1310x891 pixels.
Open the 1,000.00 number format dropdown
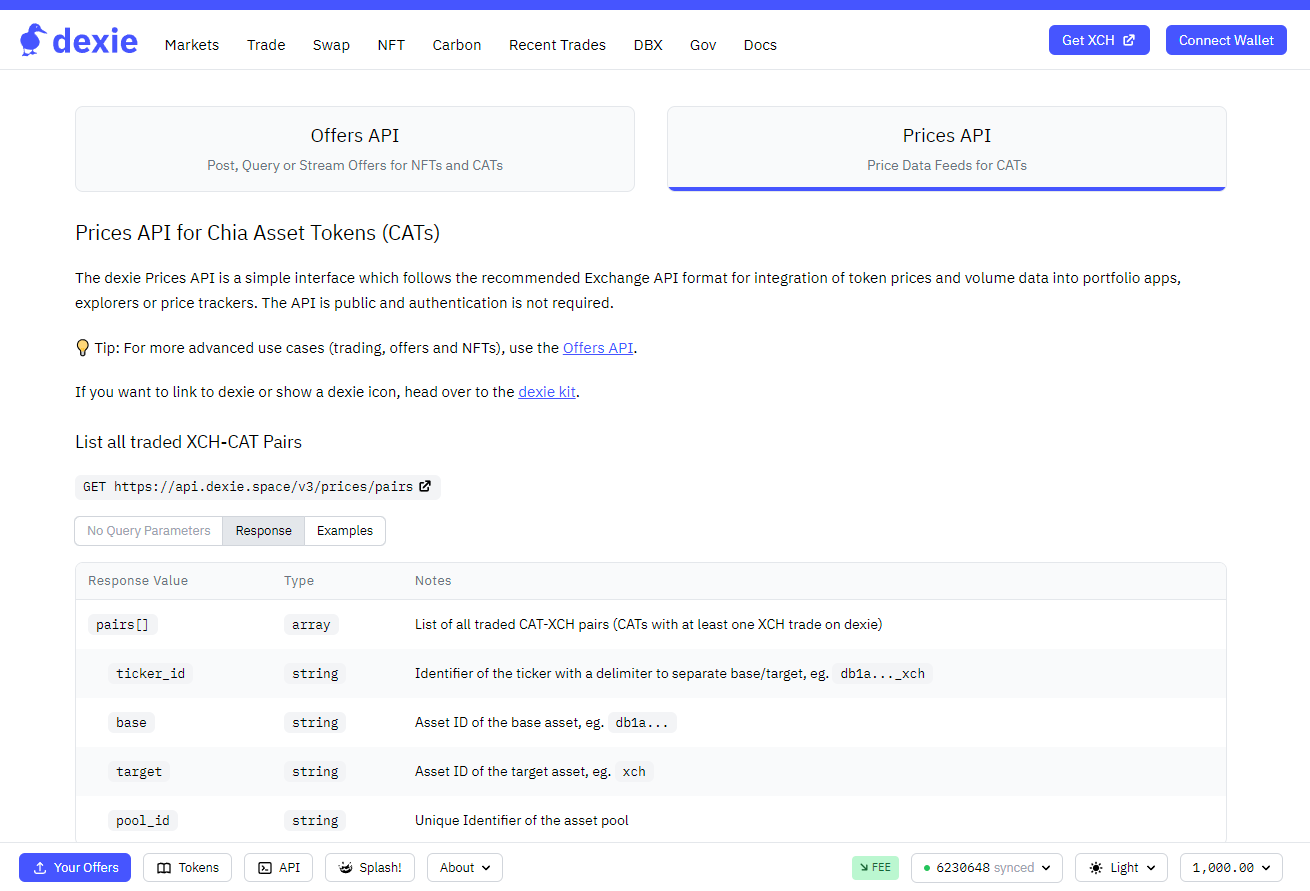pyautogui.click(x=1231, y=868)
